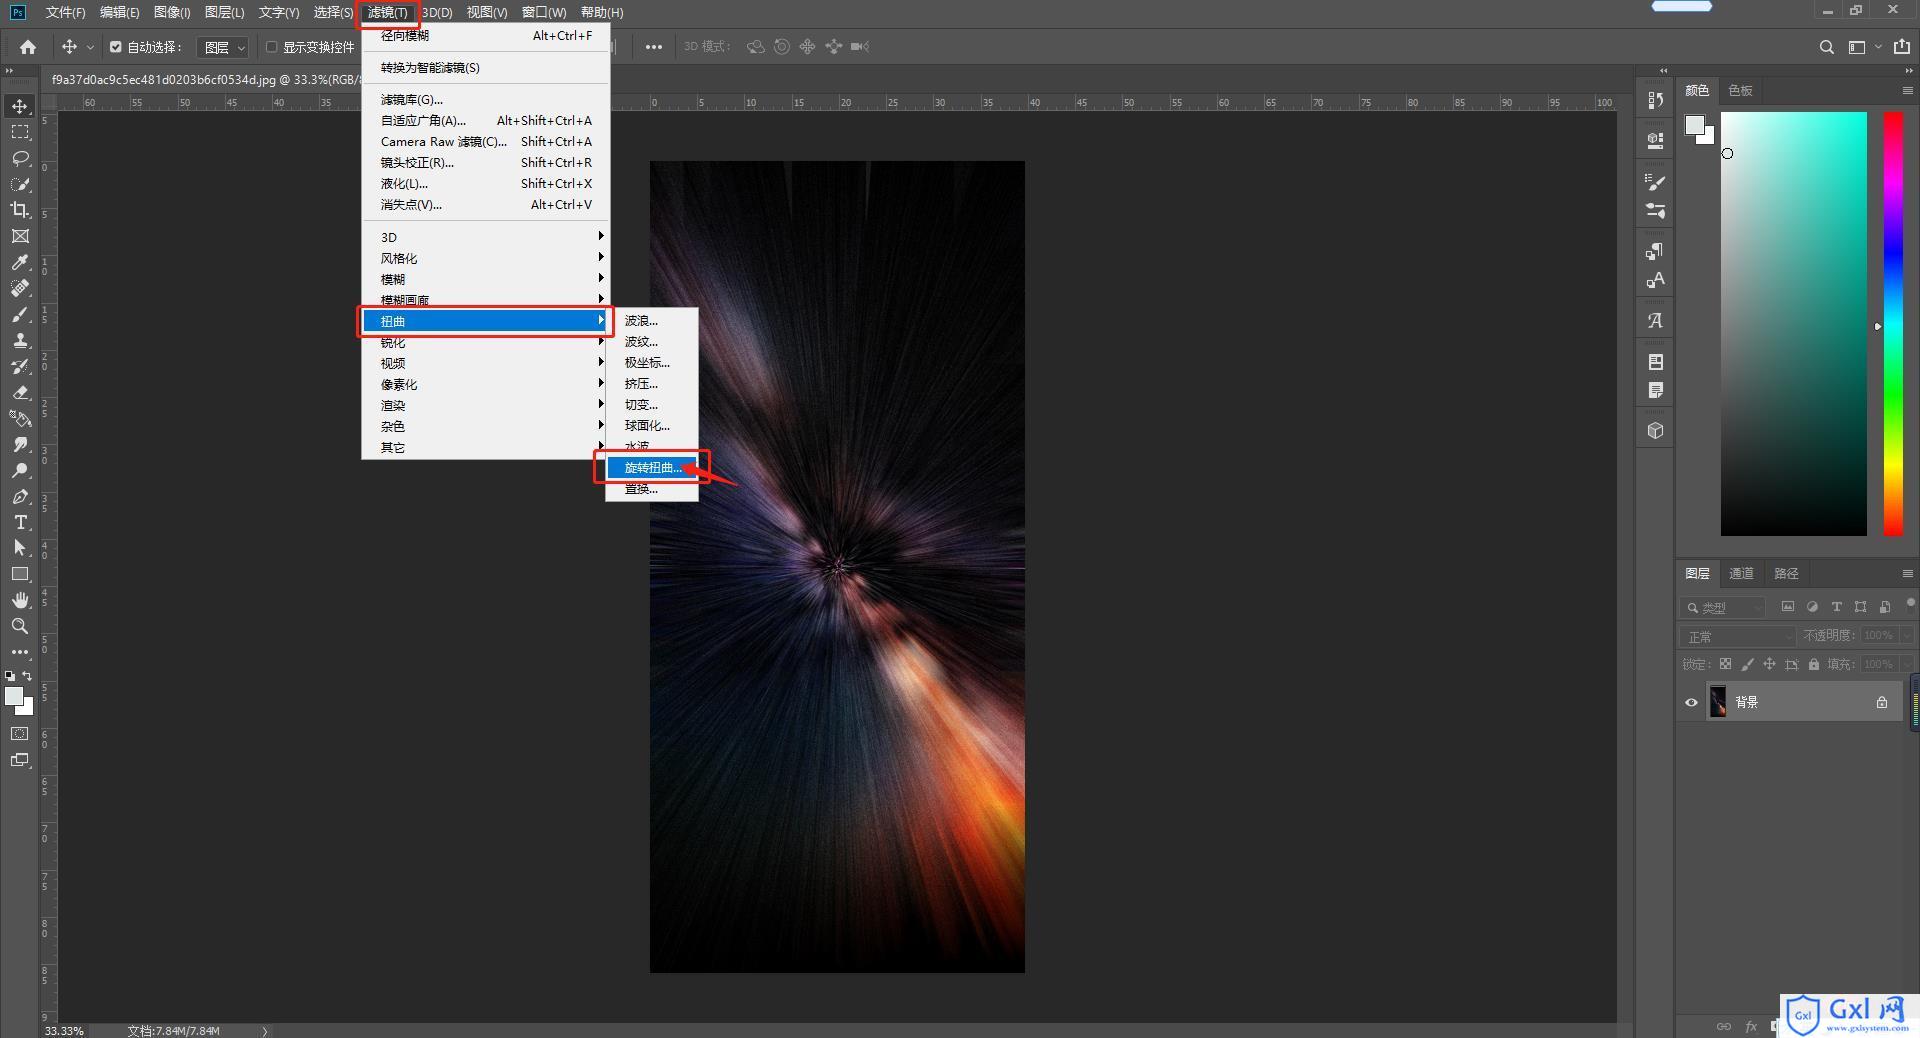This screenshot has height=1038, width=1920.
Task: Switch to the 通道 tab
Action: coord(1741,573)
